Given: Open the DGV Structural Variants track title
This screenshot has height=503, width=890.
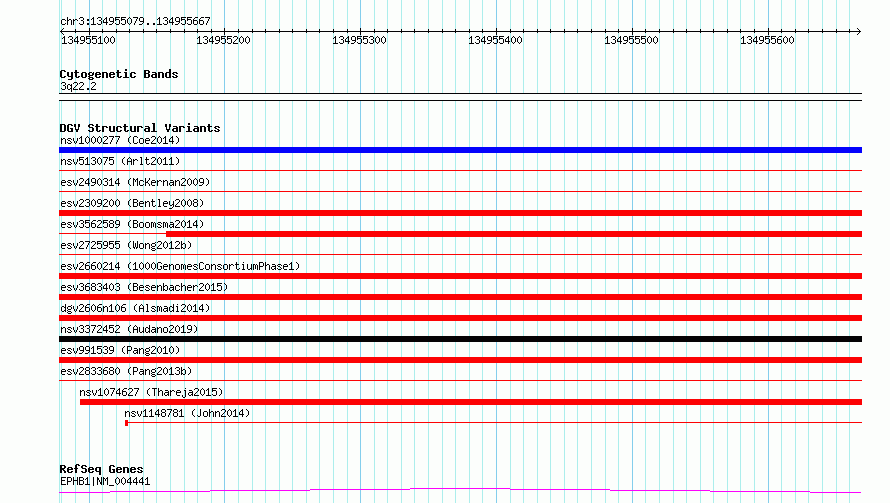Looking at the screenshot, I should pyautogui.click(x=140, y=128).
